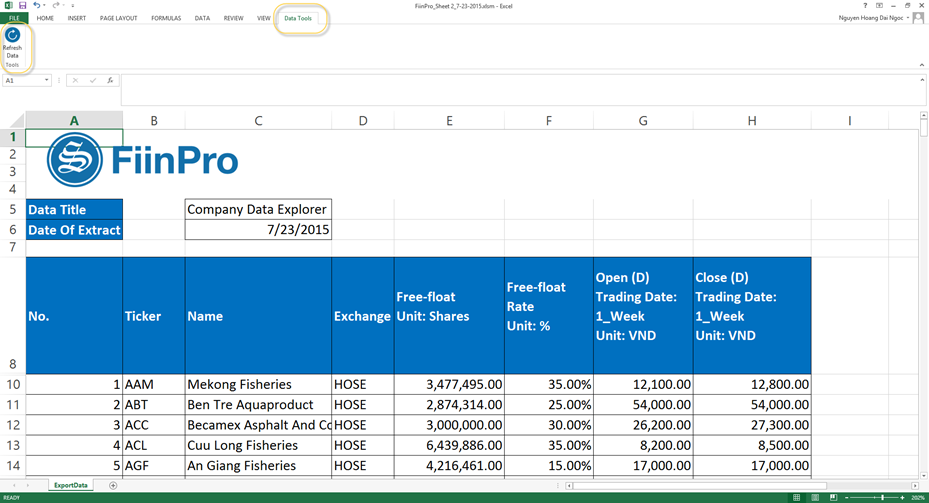Select column A header
929x503 pixels.
[x=74, y=121]
